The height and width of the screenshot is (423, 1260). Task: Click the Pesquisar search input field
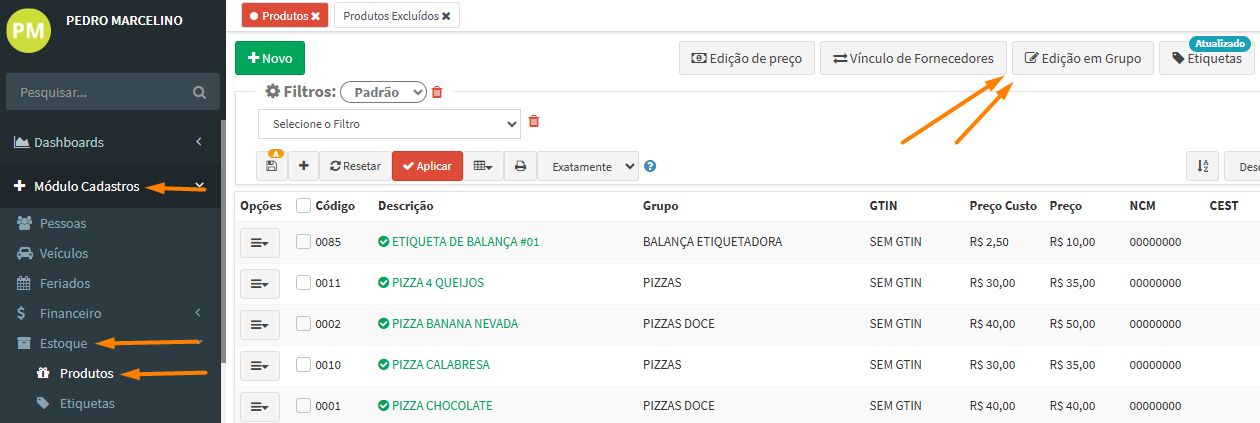98,92
